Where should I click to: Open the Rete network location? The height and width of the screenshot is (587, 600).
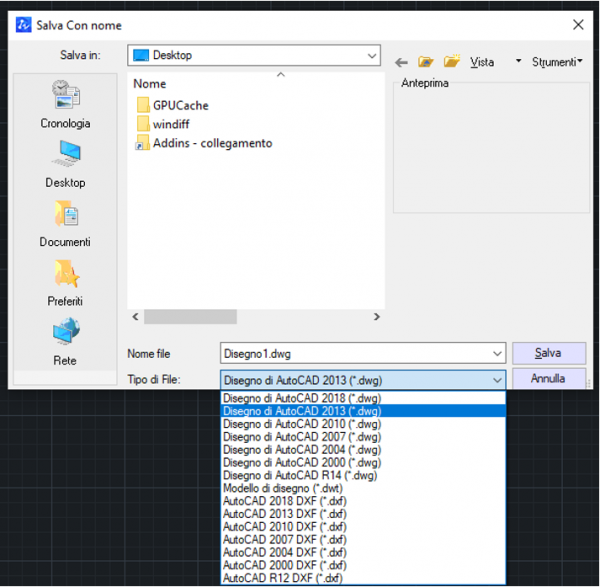[65, 342]
